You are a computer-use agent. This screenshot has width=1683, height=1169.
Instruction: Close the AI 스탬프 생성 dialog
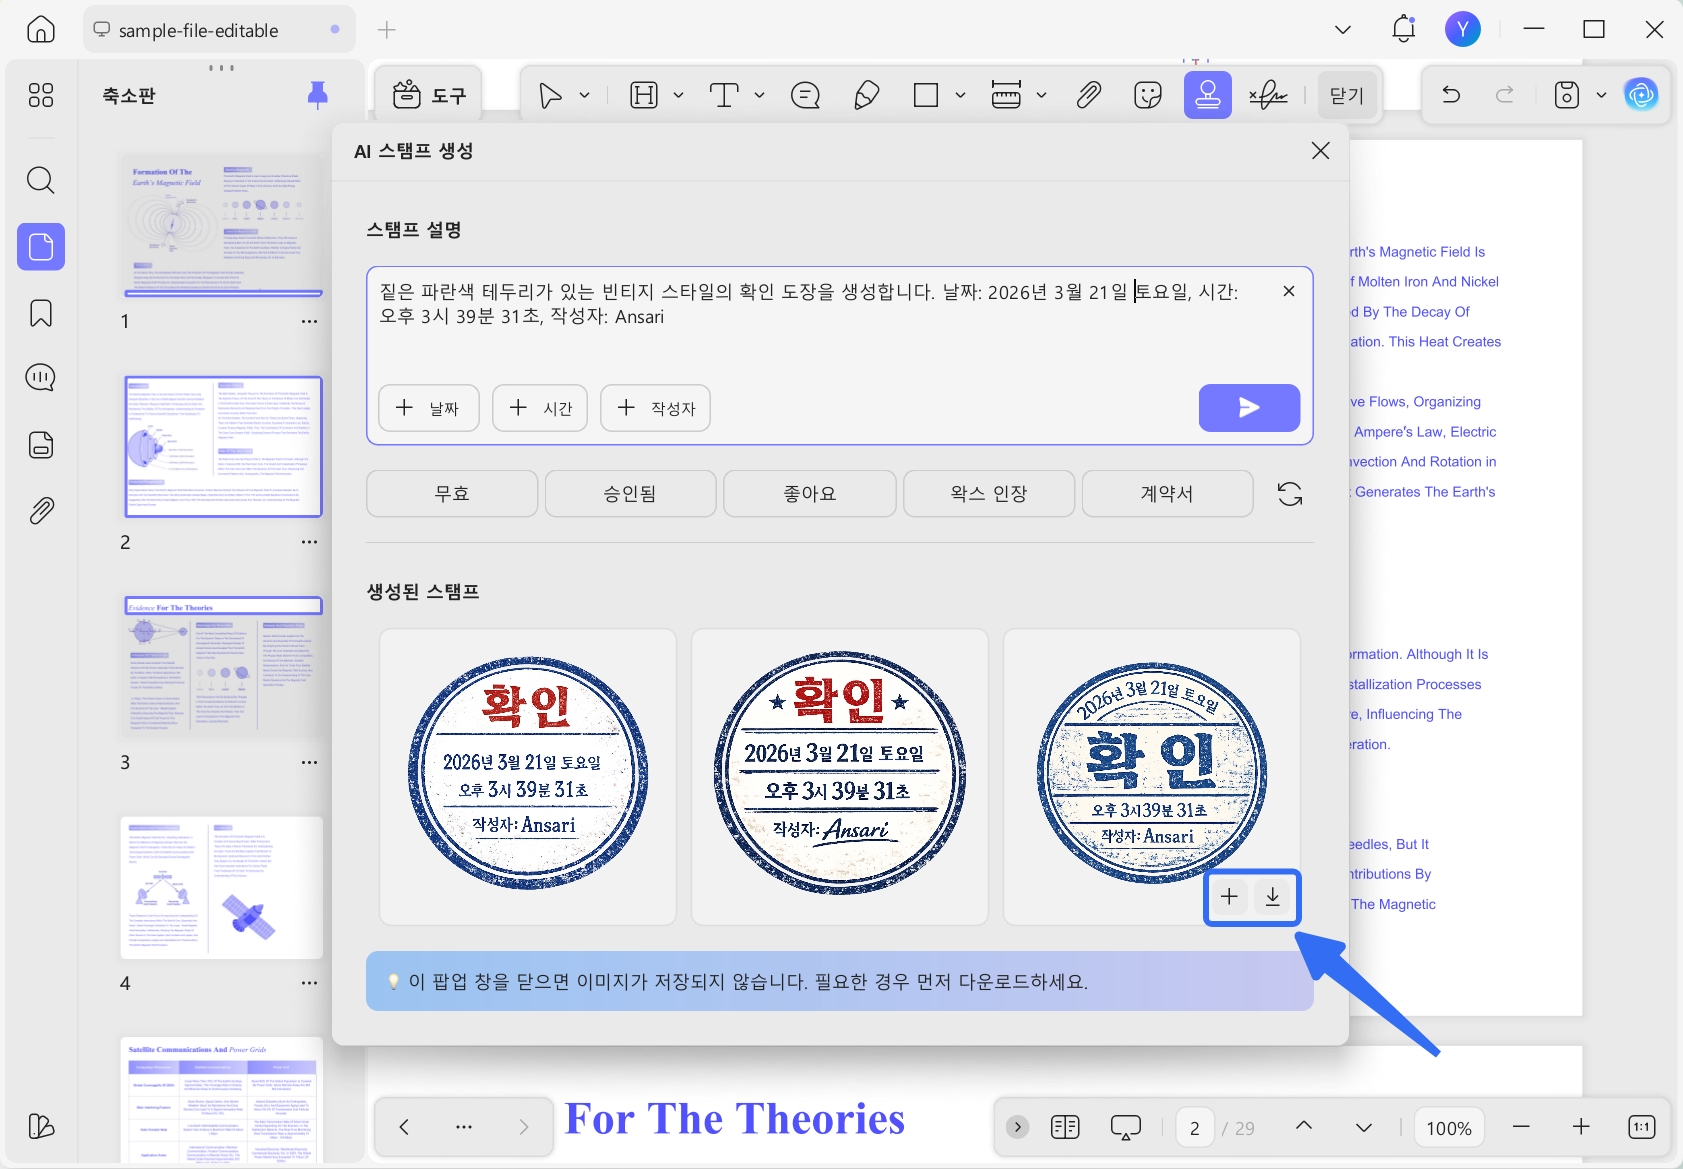(1320, 151)
